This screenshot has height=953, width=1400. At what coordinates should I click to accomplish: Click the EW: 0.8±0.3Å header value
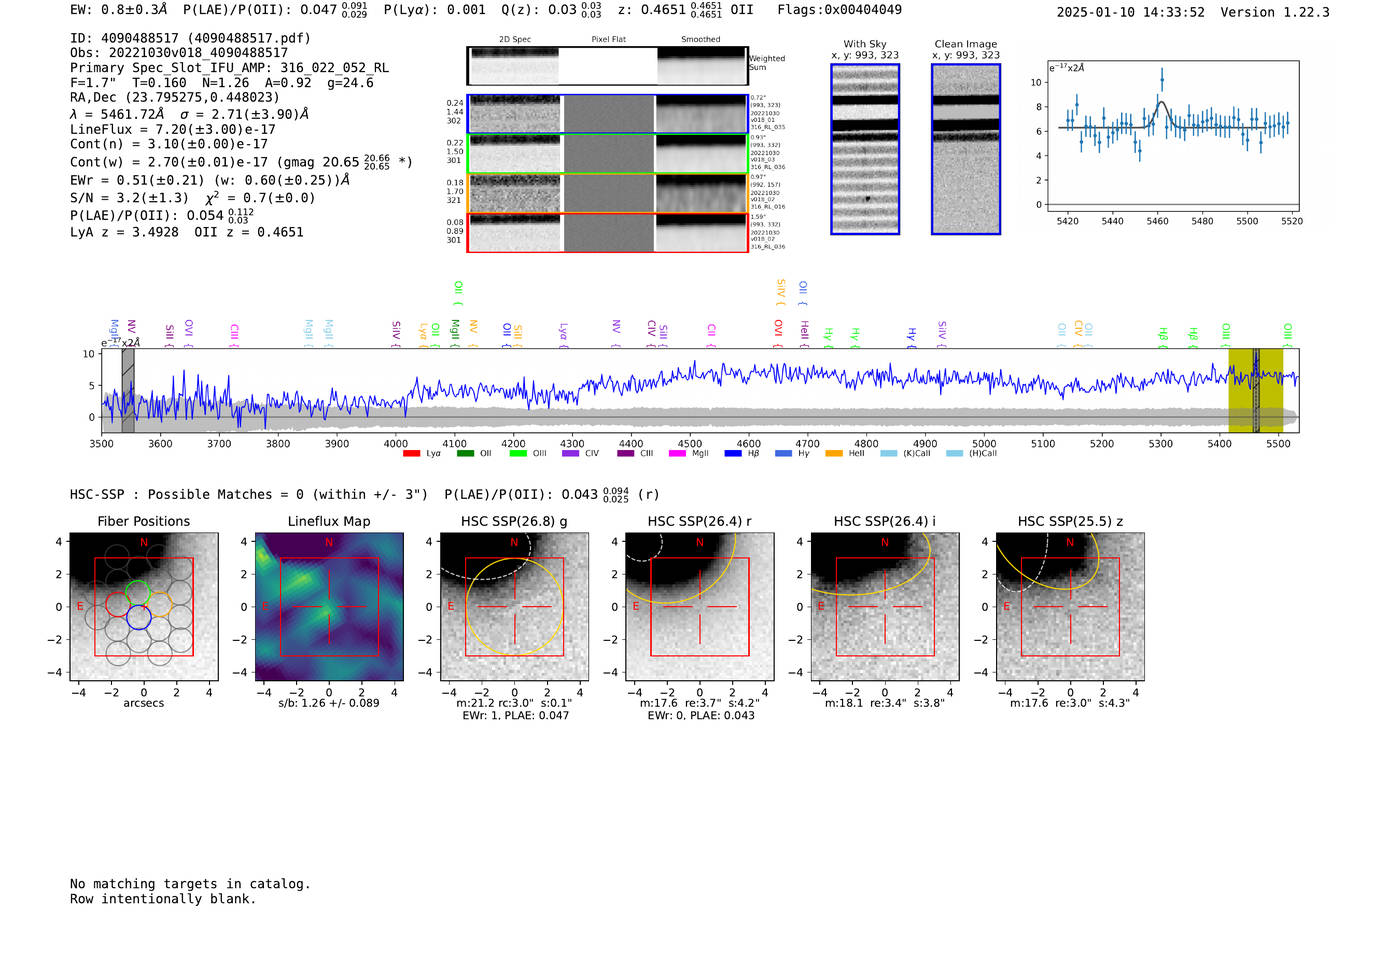[119, 9]
